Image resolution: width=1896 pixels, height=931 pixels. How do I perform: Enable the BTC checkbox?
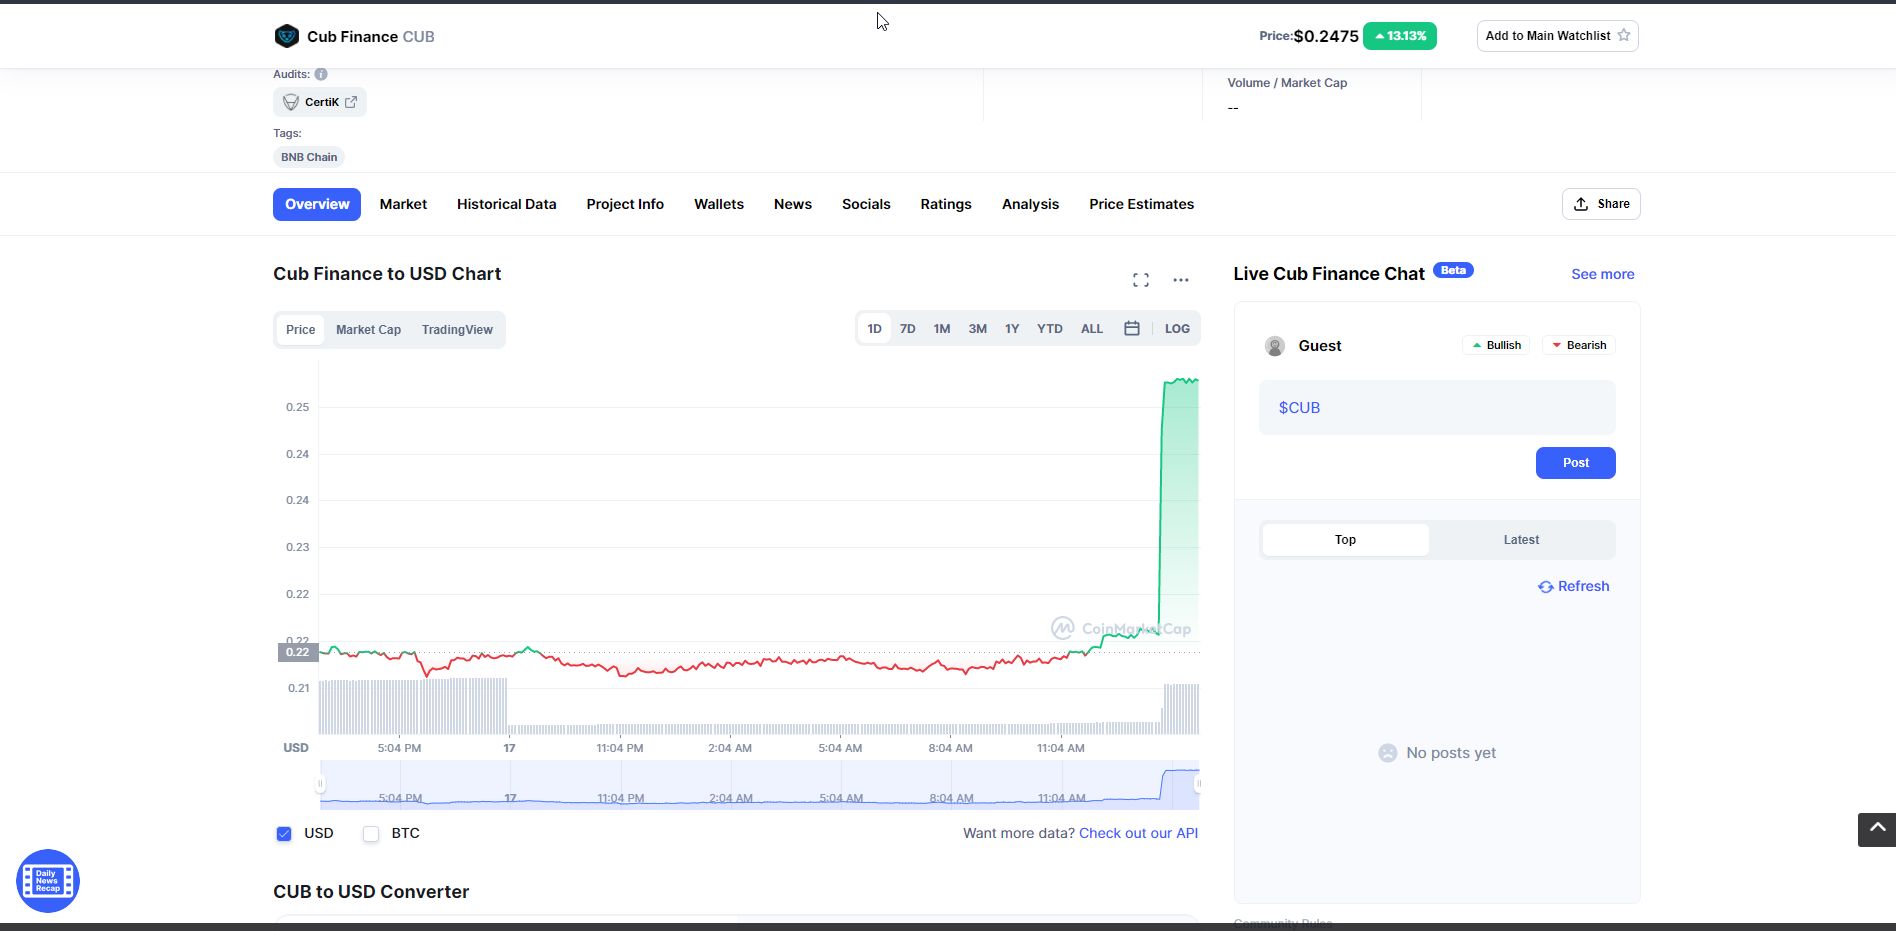point(371,834)
